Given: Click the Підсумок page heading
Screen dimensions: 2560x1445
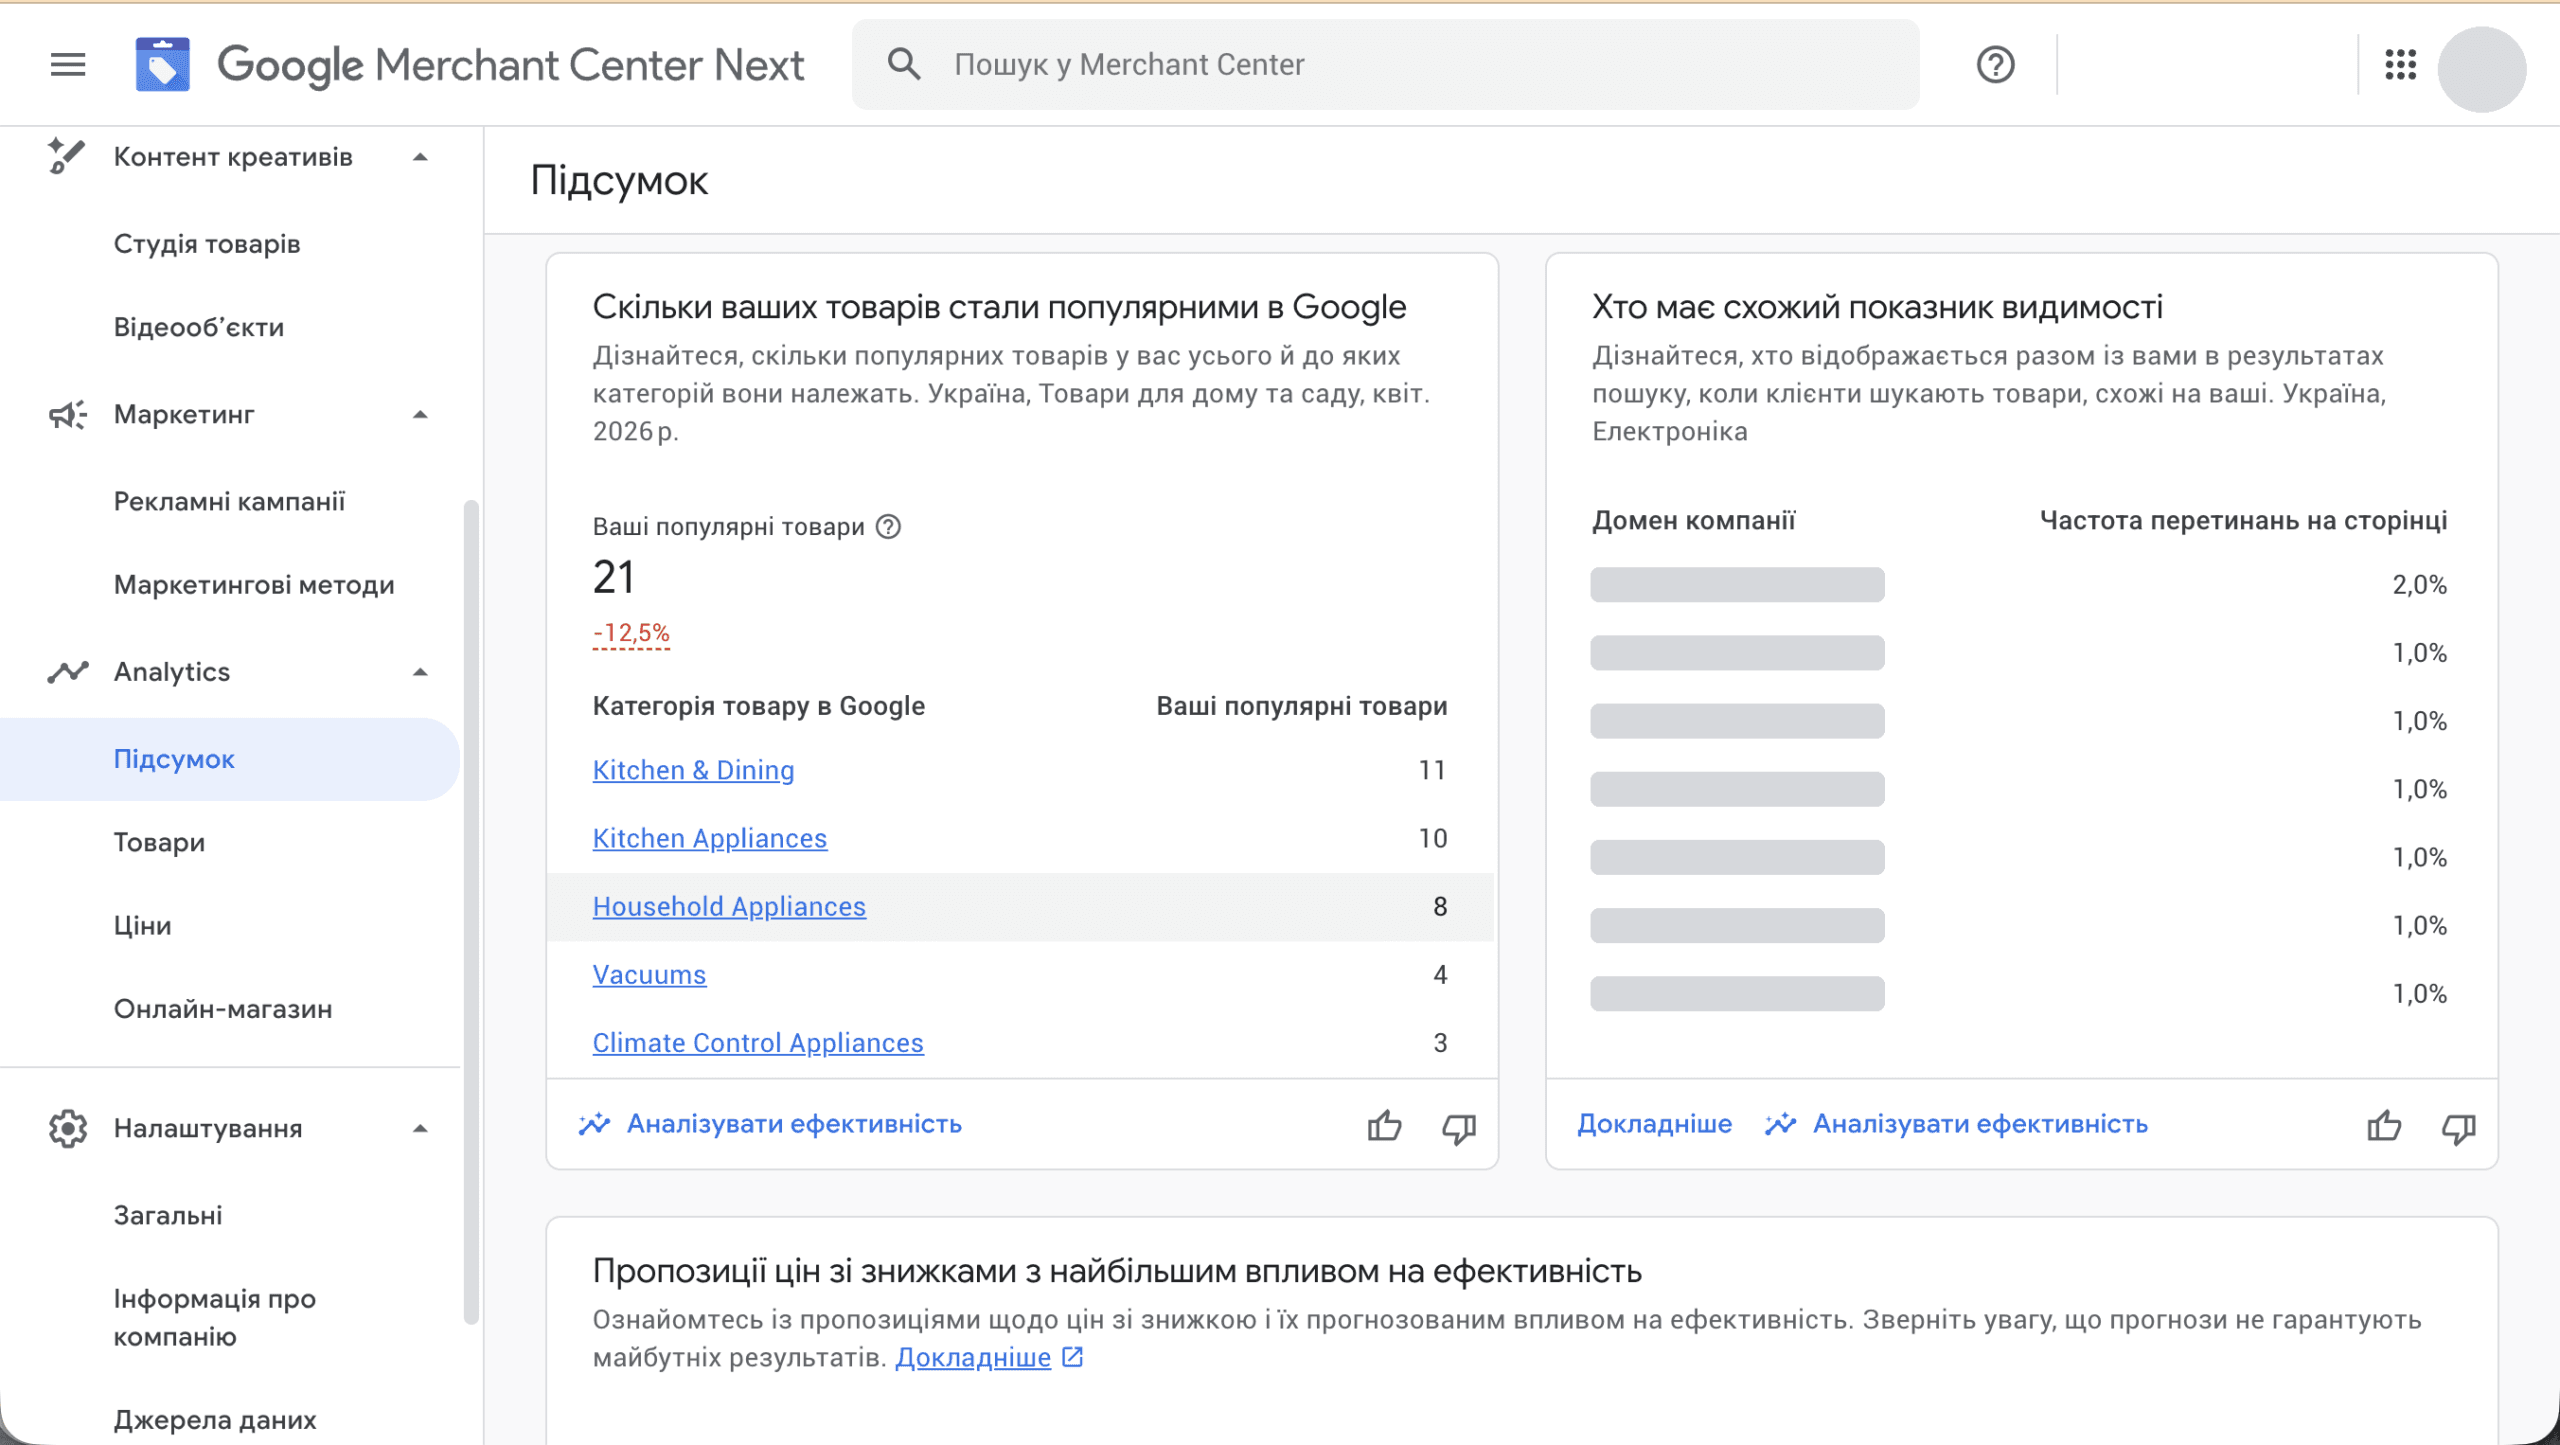Looking at the screenshot, I should point(619,181).
